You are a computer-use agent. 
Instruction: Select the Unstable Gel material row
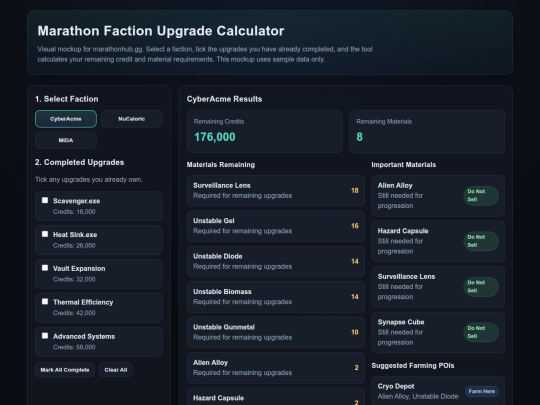point(276,226)
